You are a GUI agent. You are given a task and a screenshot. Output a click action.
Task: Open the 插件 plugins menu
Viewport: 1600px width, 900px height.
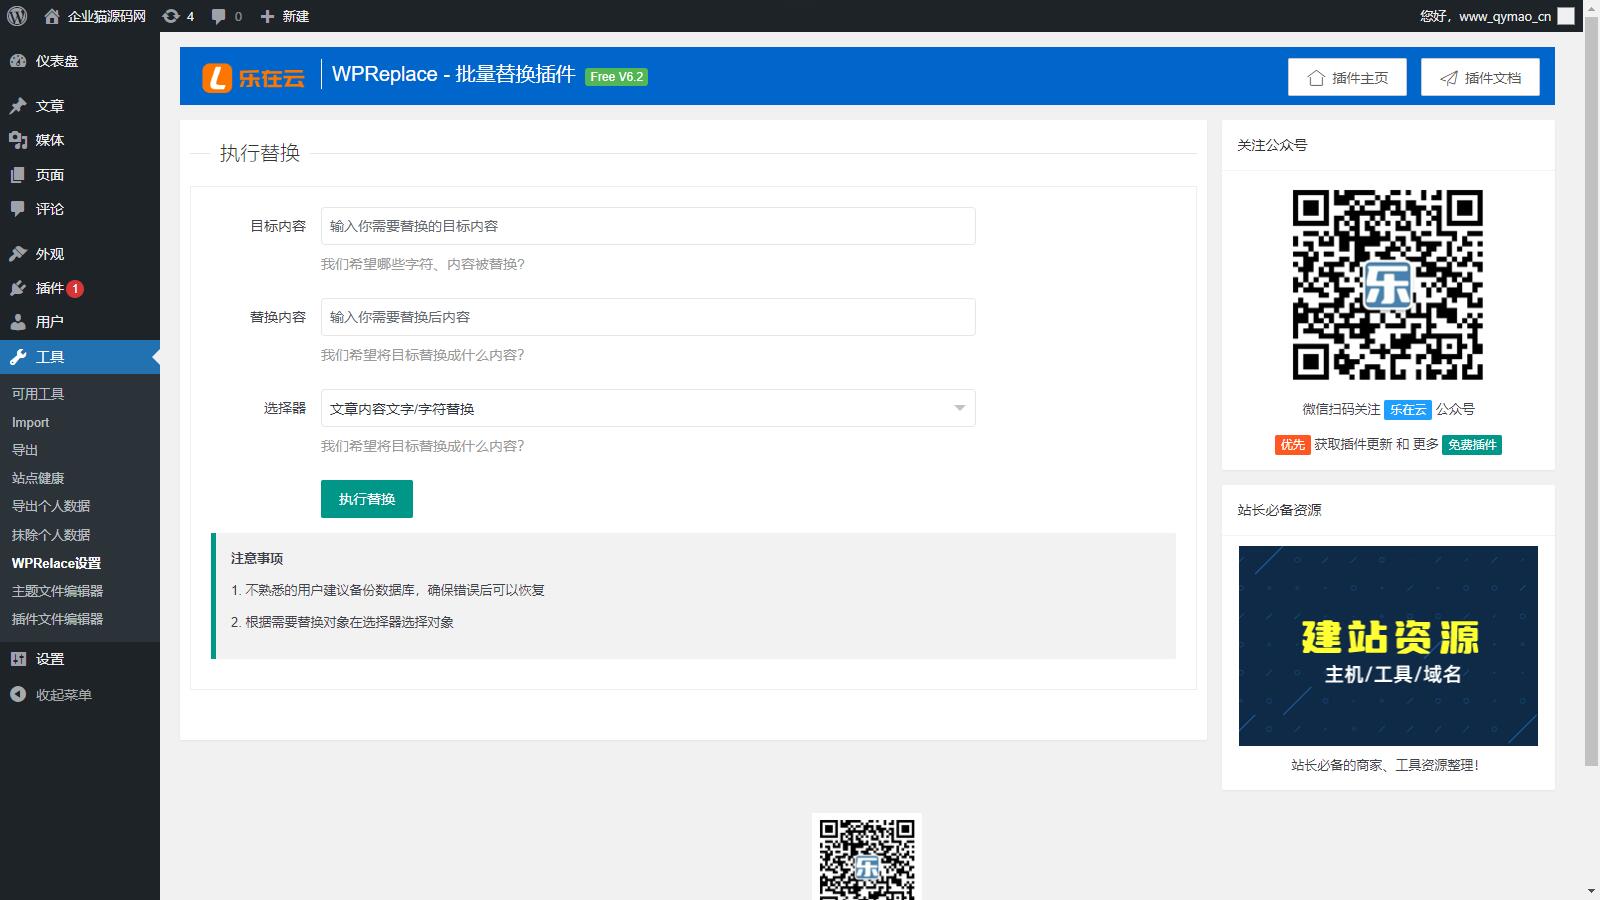tap(50, 288)
